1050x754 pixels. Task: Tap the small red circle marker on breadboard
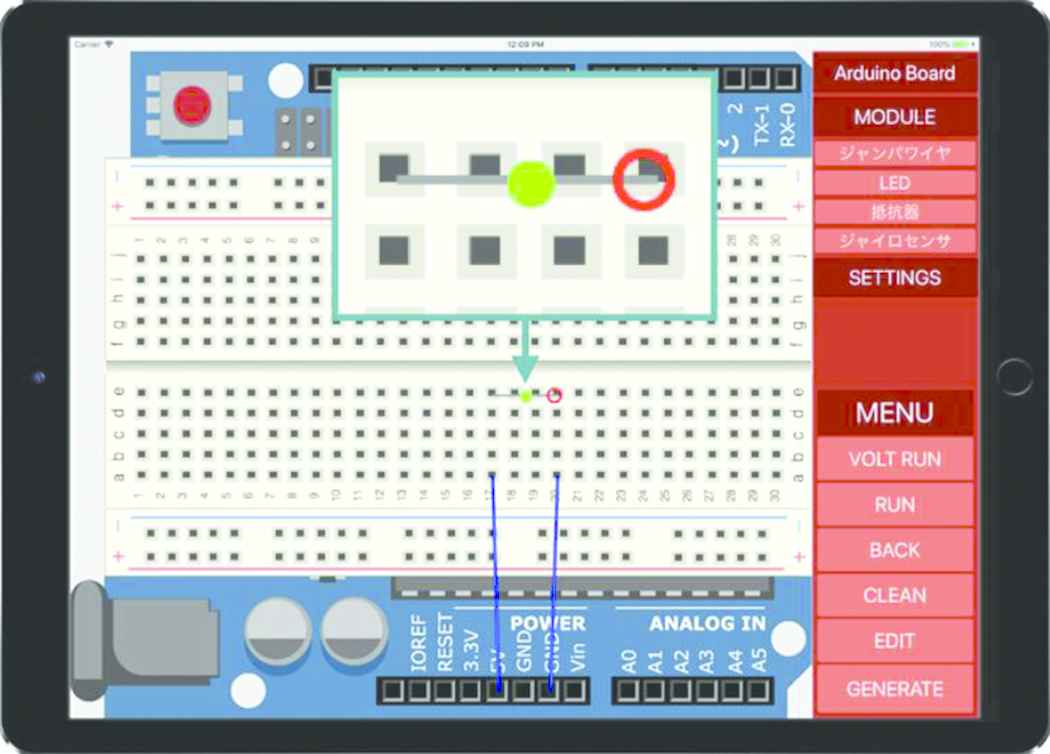554,395
